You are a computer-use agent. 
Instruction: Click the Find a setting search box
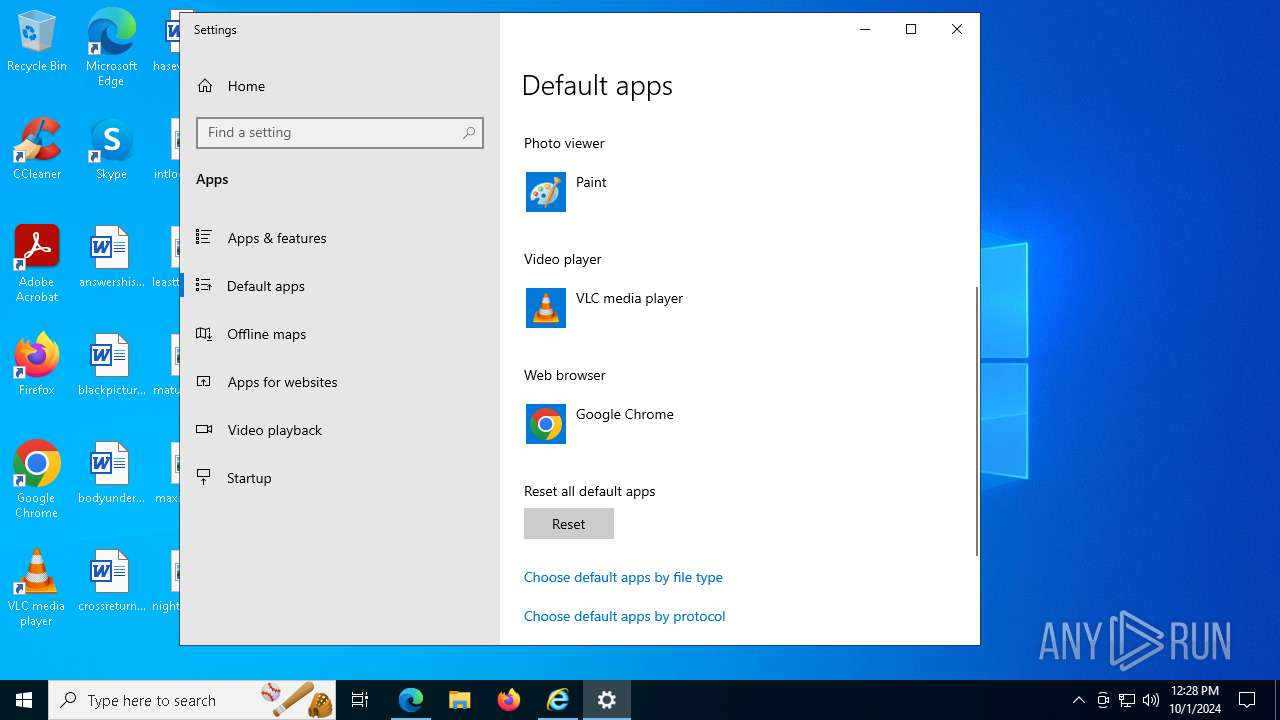pyautogui.click(x=330, y=133)
